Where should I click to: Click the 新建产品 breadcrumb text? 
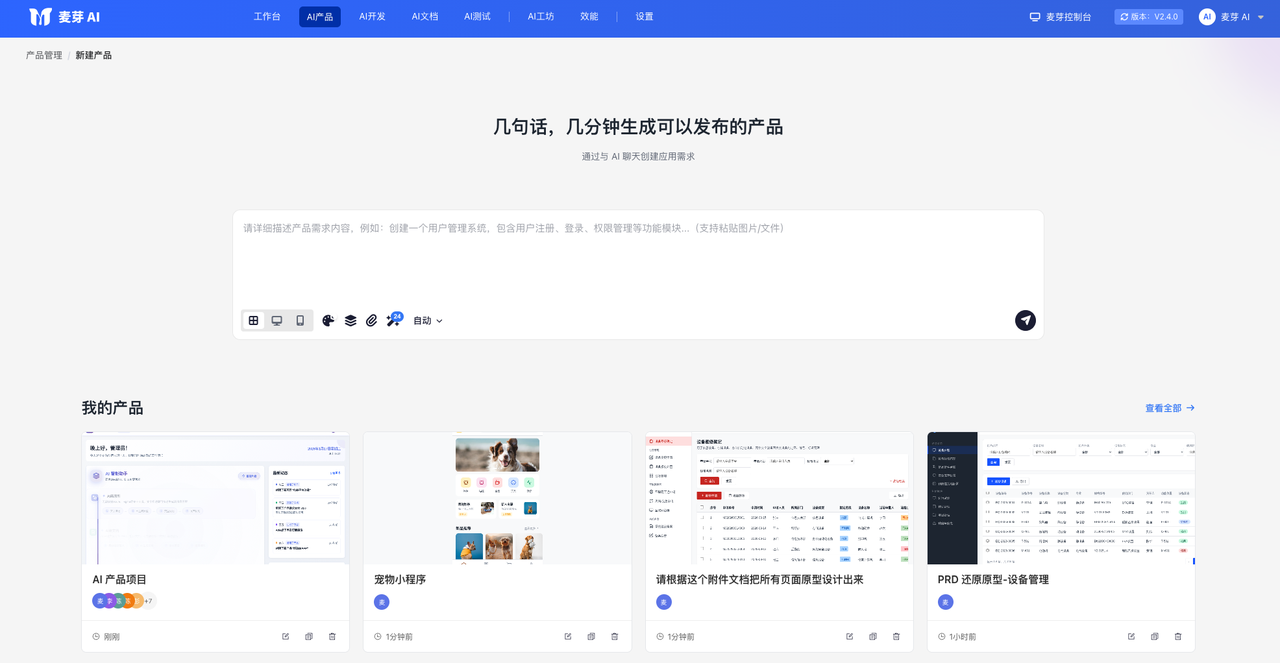[94, 55]
